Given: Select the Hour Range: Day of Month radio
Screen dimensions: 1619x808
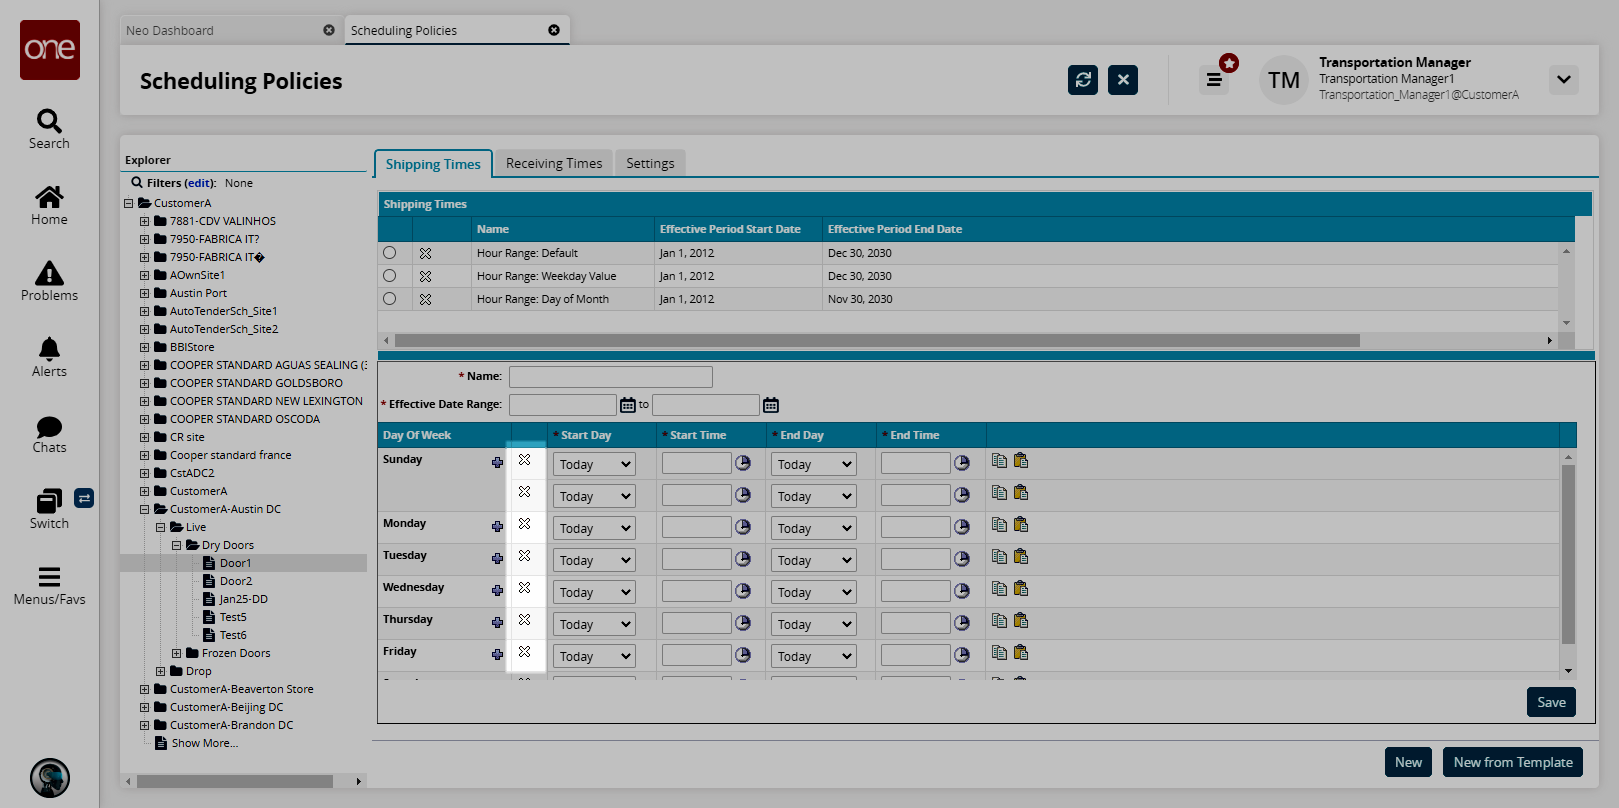Looking at the screenshot, I should (x=390, y=299).
